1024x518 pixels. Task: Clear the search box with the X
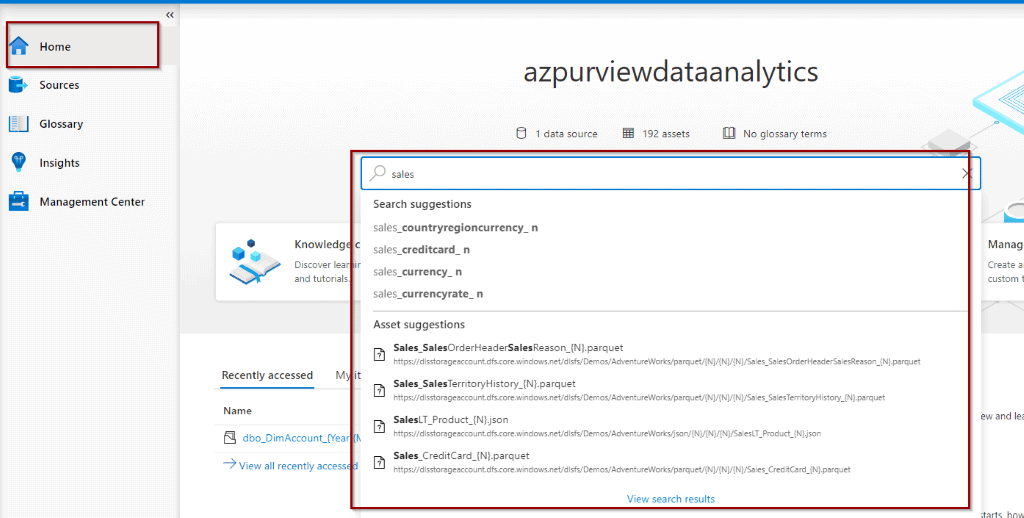pos(967,173)
